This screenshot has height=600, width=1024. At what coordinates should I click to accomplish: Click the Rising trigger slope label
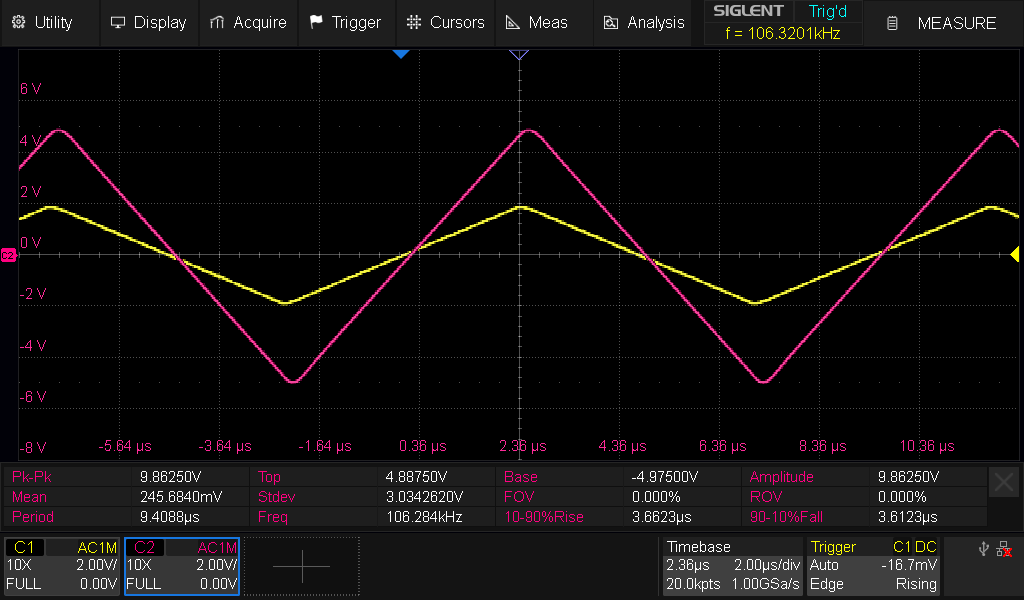click(916, 584)
